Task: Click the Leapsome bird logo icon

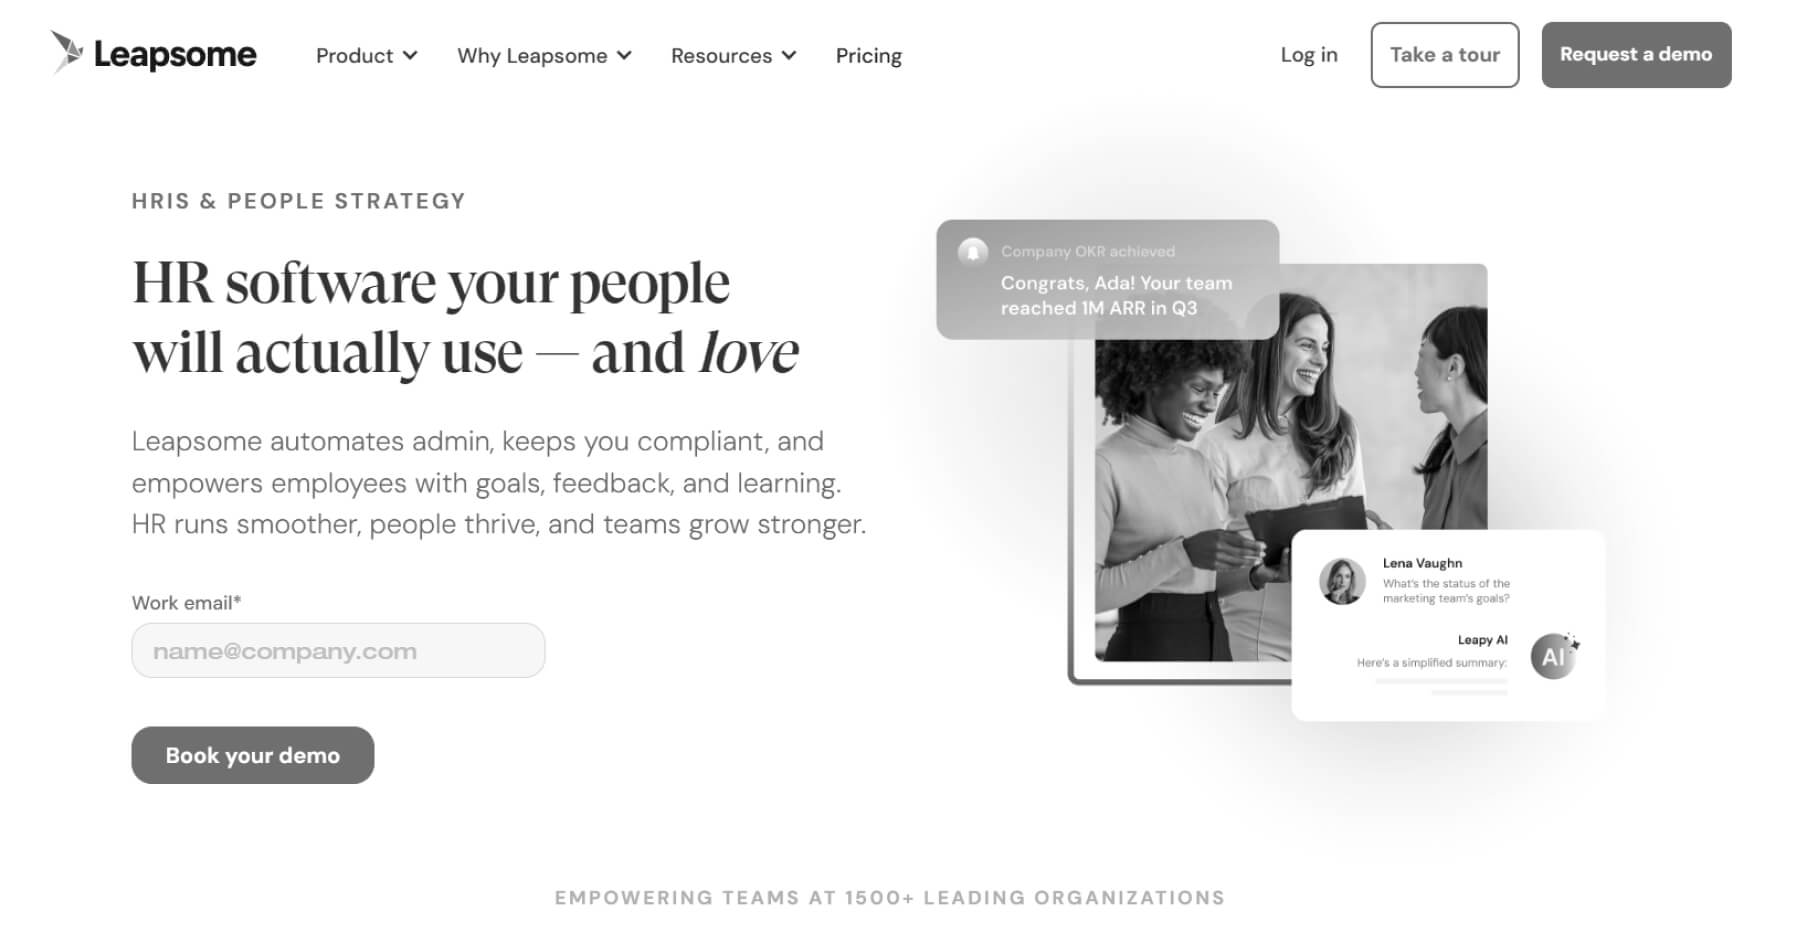Action: 67,52
